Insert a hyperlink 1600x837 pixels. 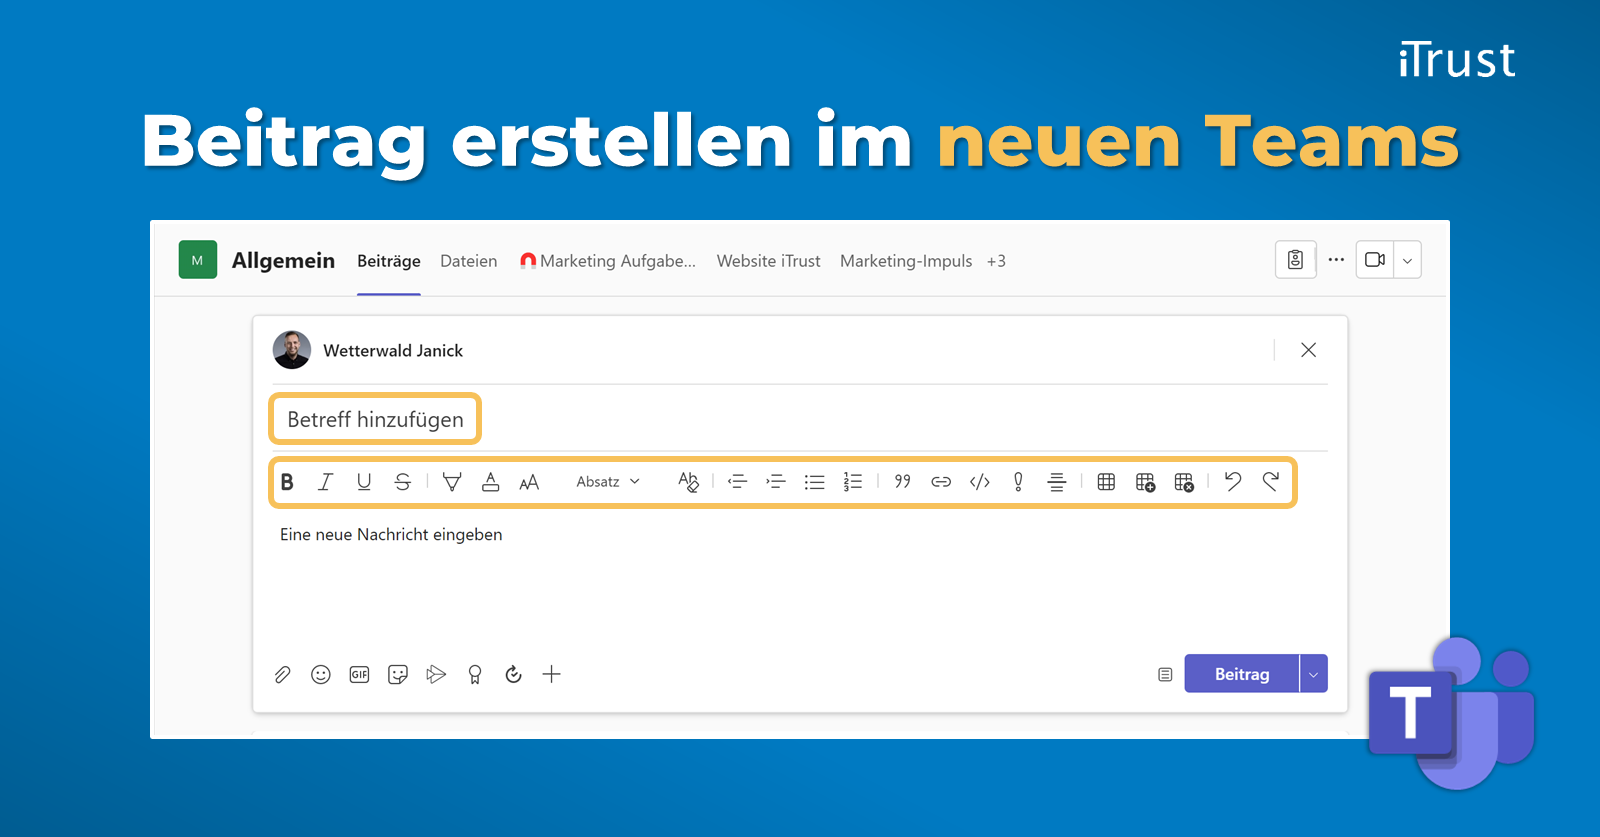pyautogui.click(x=941, y=482)
